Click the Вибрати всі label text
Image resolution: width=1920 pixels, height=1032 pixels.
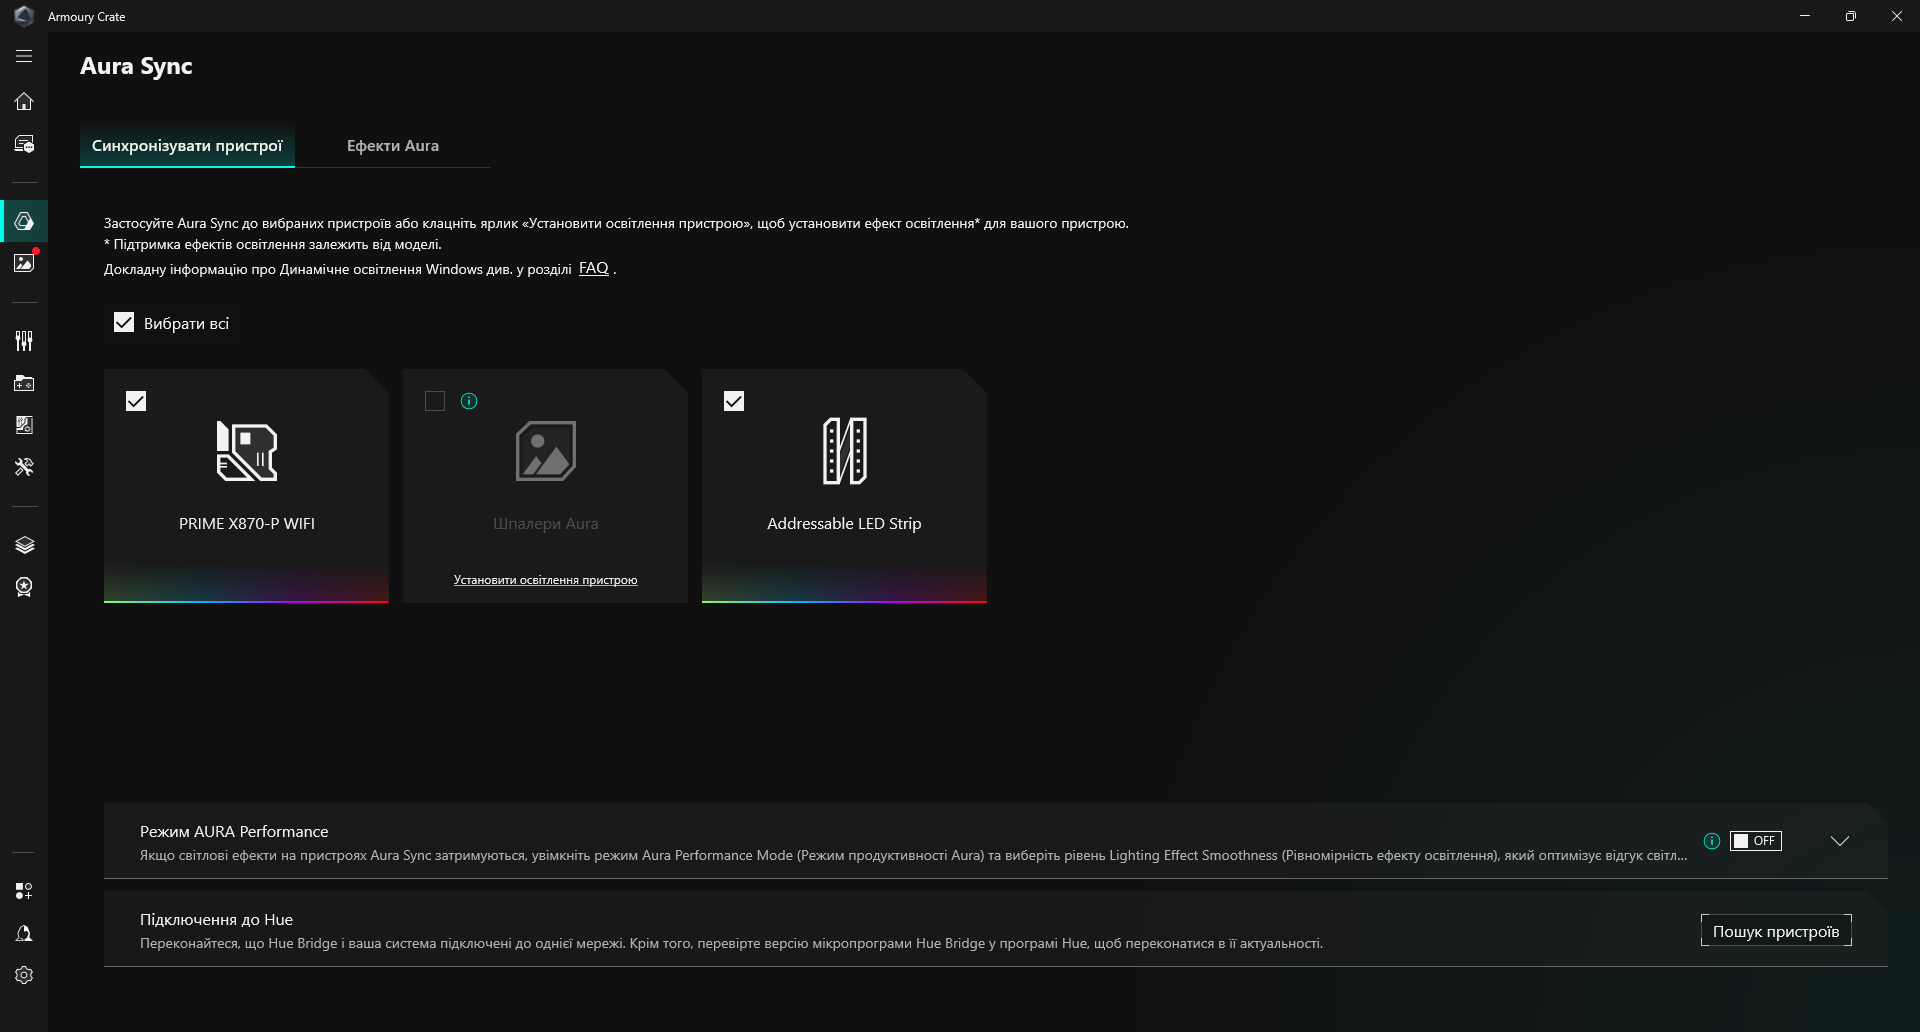pos(186,324)
